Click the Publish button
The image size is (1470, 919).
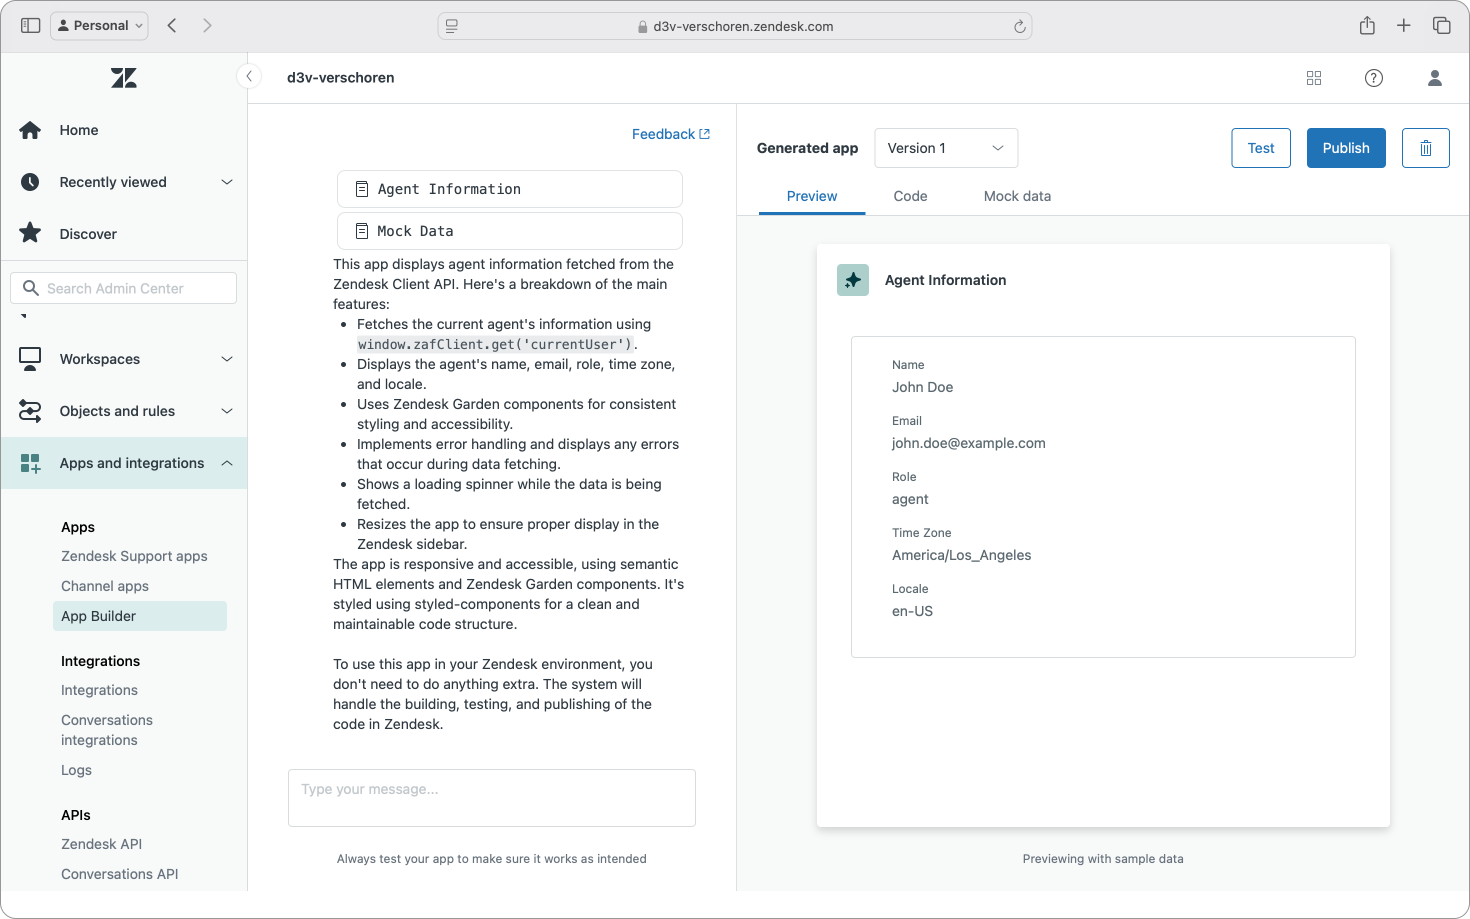click(x=1346, y=148)
